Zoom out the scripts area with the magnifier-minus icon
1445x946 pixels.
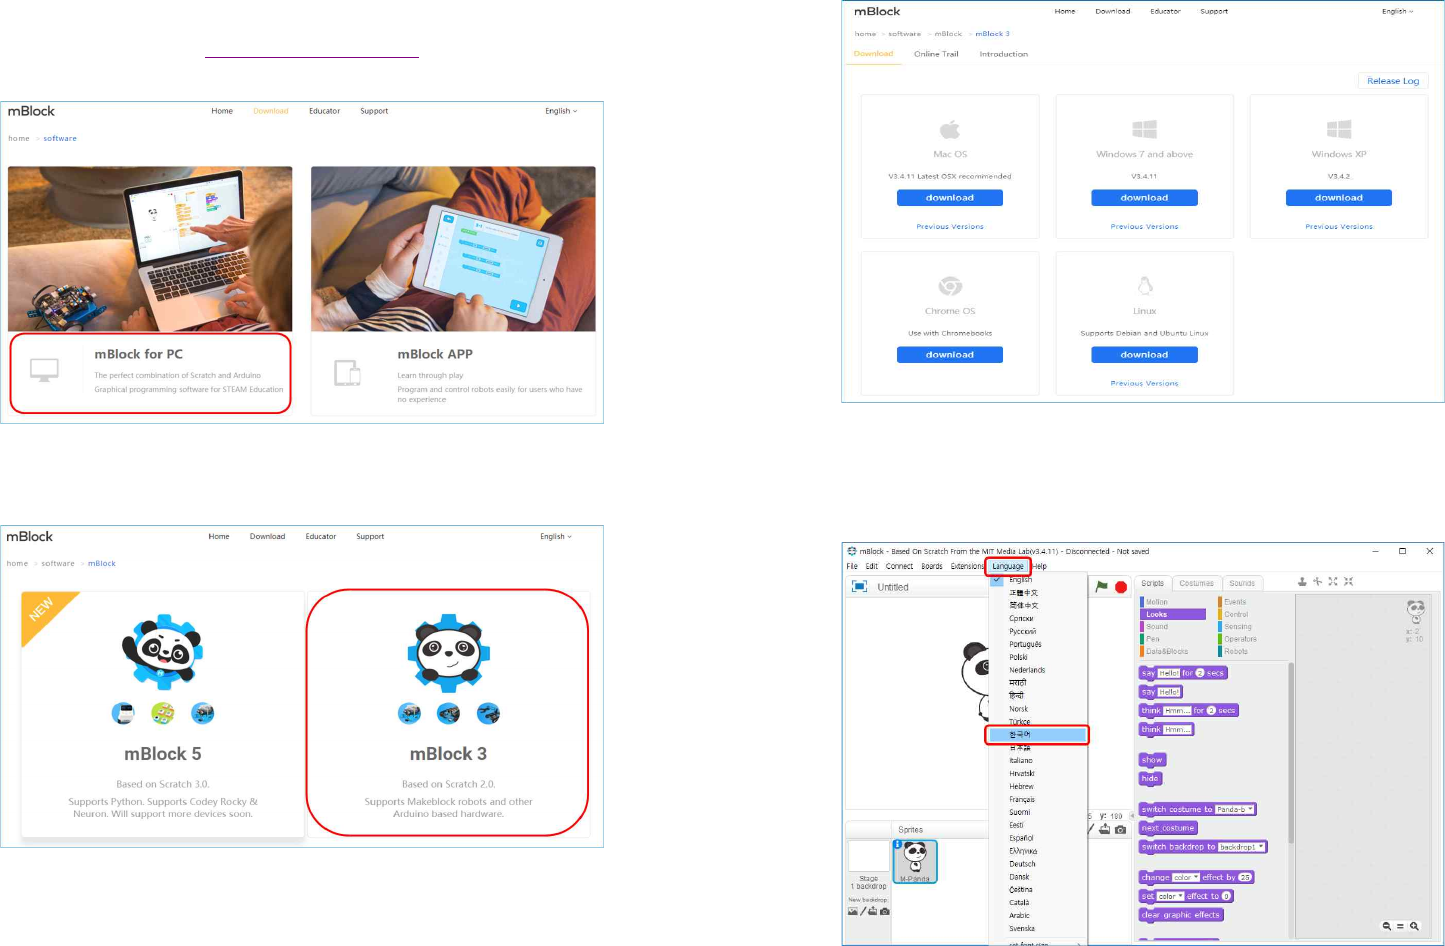(x=1387, y=926)
